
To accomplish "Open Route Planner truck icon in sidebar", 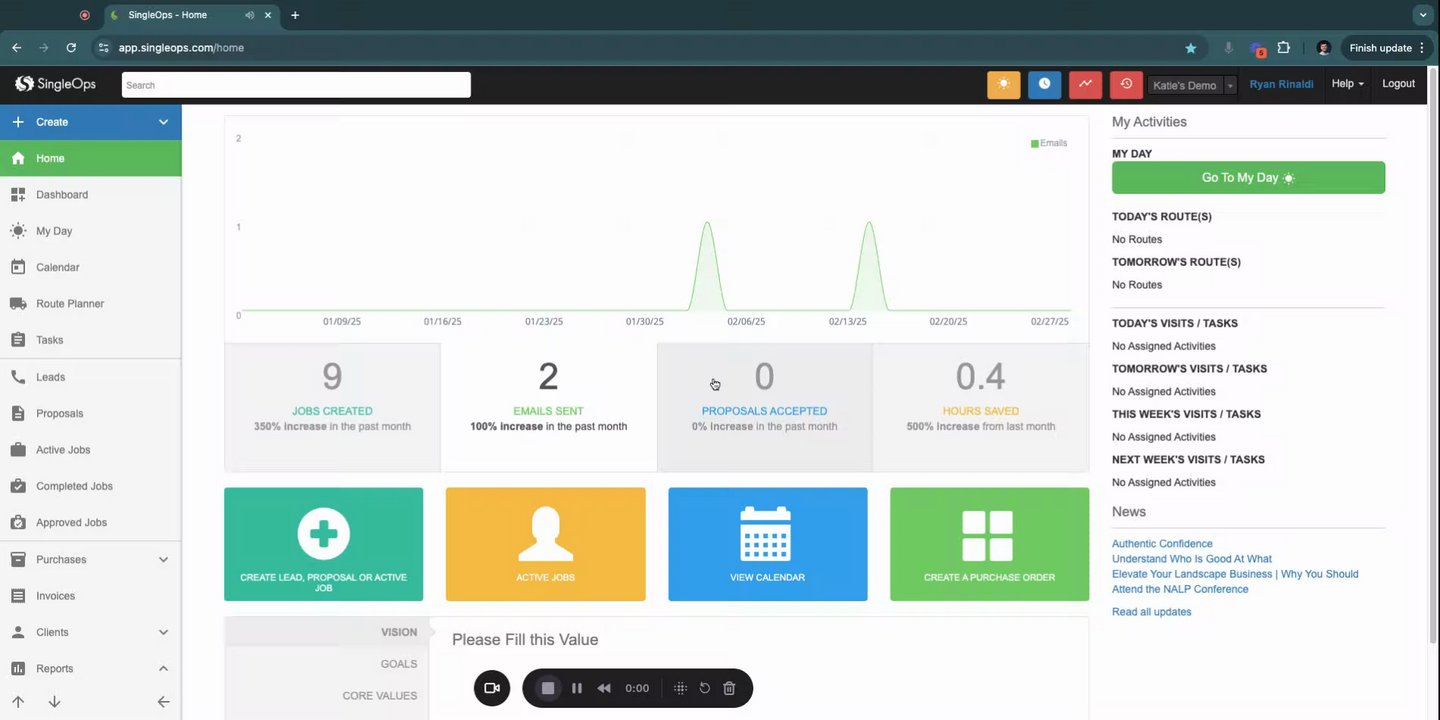I will pos(18,304).
